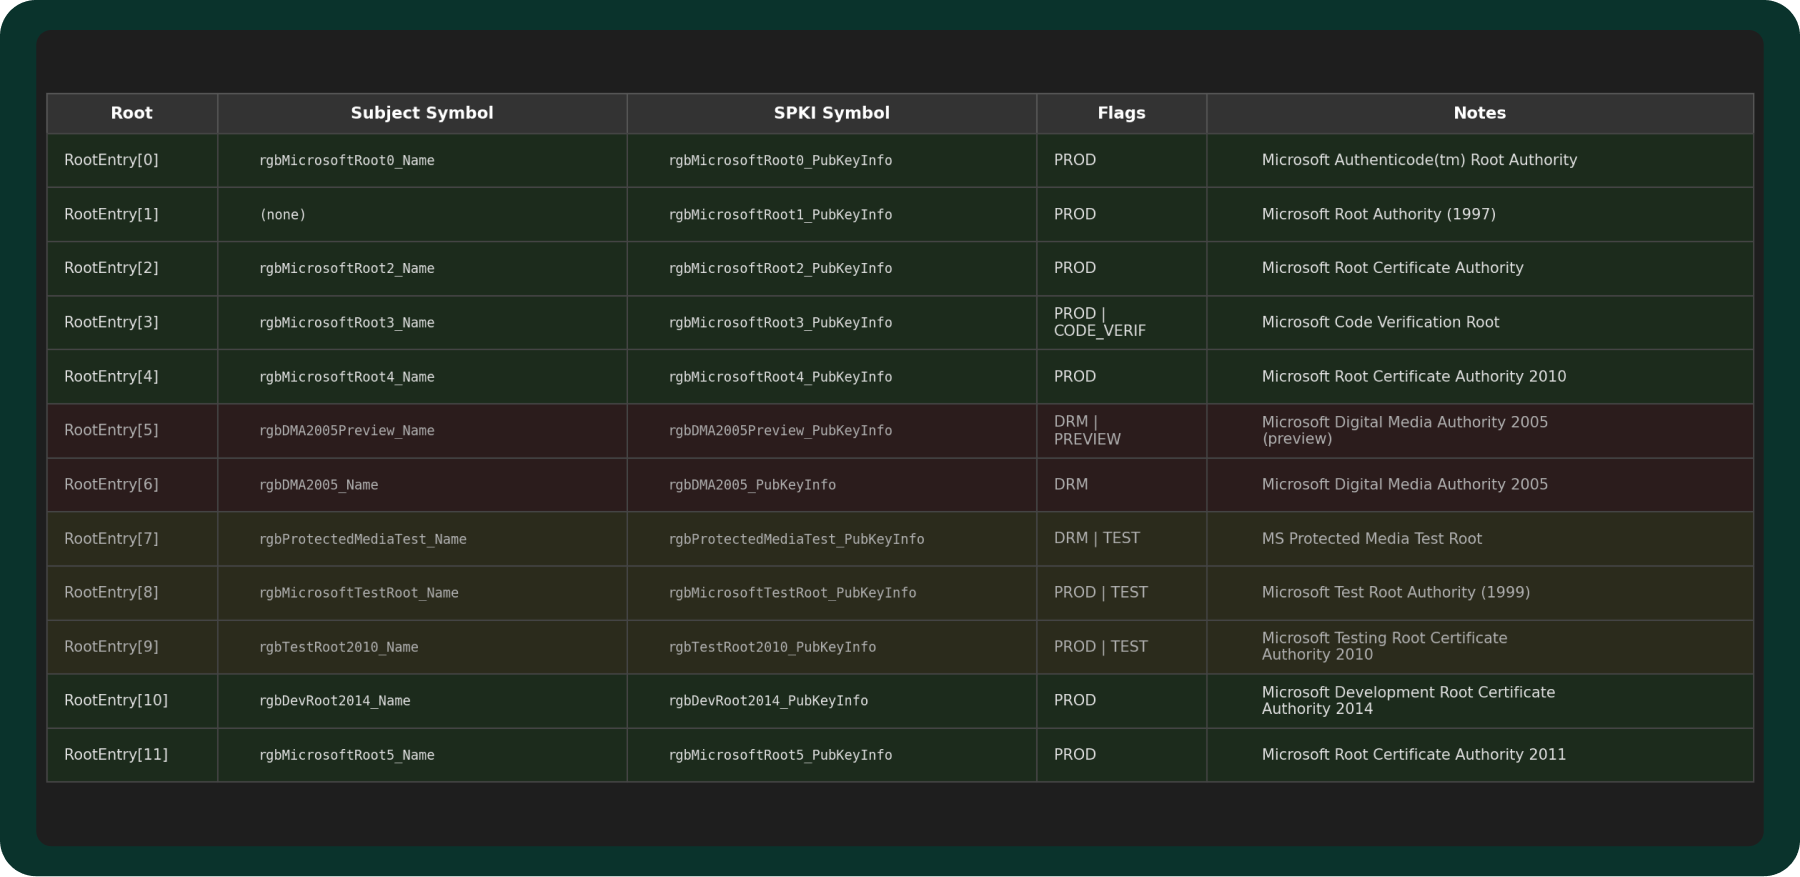The image size is (1800, 877).
Task: Click rgbMicrosoftRoot3_Name subject symbol
Action: point(347,322)
